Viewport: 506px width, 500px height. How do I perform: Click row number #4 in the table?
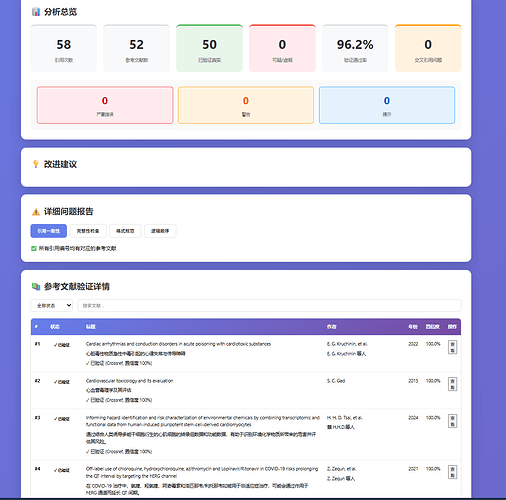pyautogui.click(x=37, y=469)
